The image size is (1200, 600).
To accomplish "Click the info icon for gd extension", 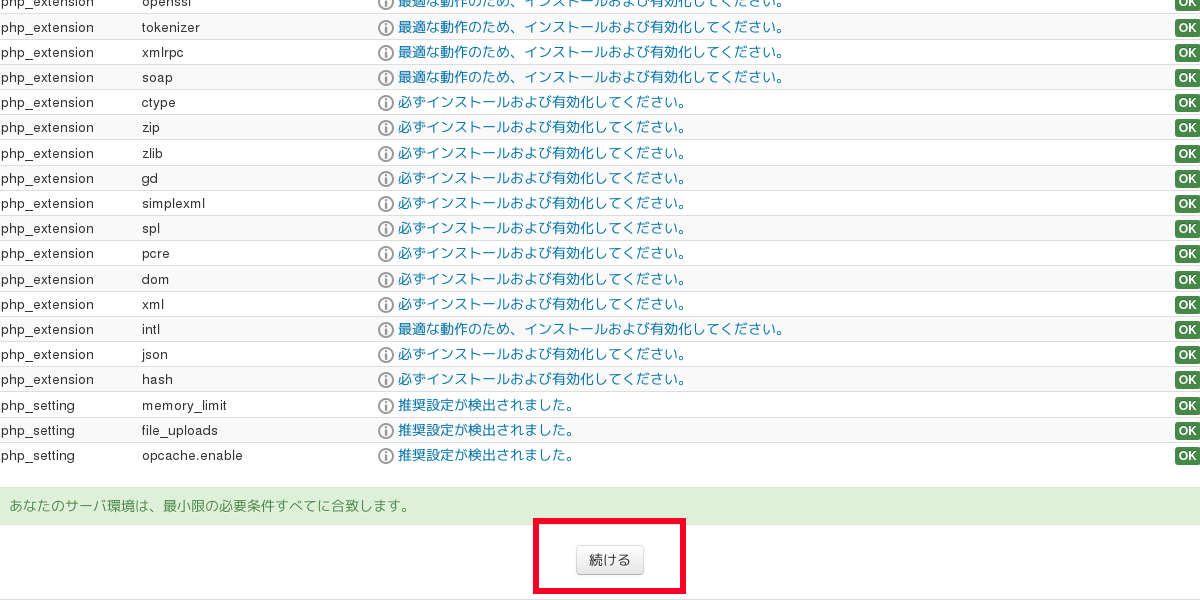I will pos(385,178).
